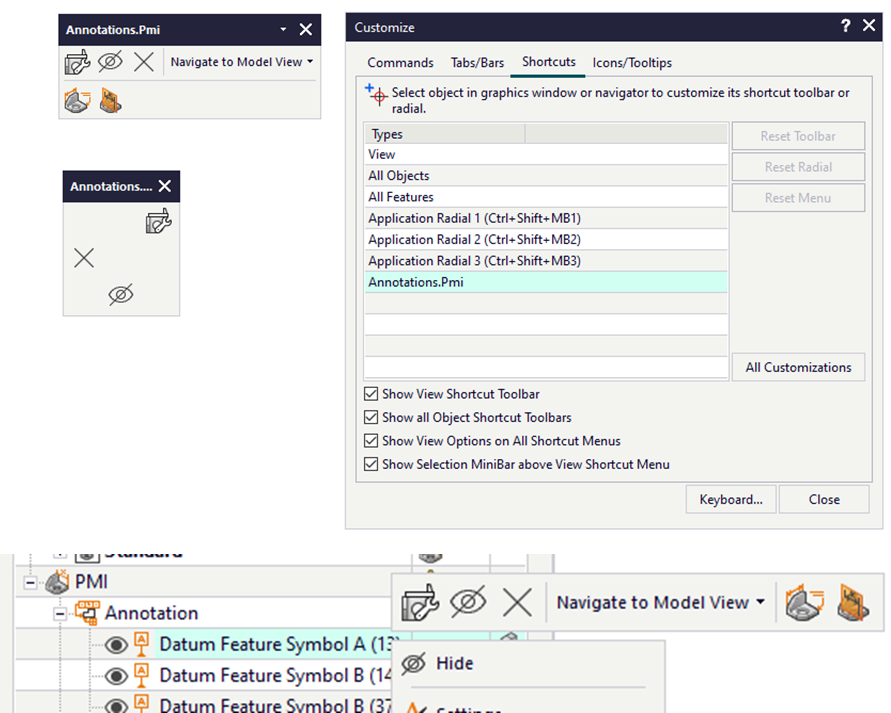
Task: Click the hide eye icon in the top Annotations.Pmi toolbar
Action: coord(110,62)
